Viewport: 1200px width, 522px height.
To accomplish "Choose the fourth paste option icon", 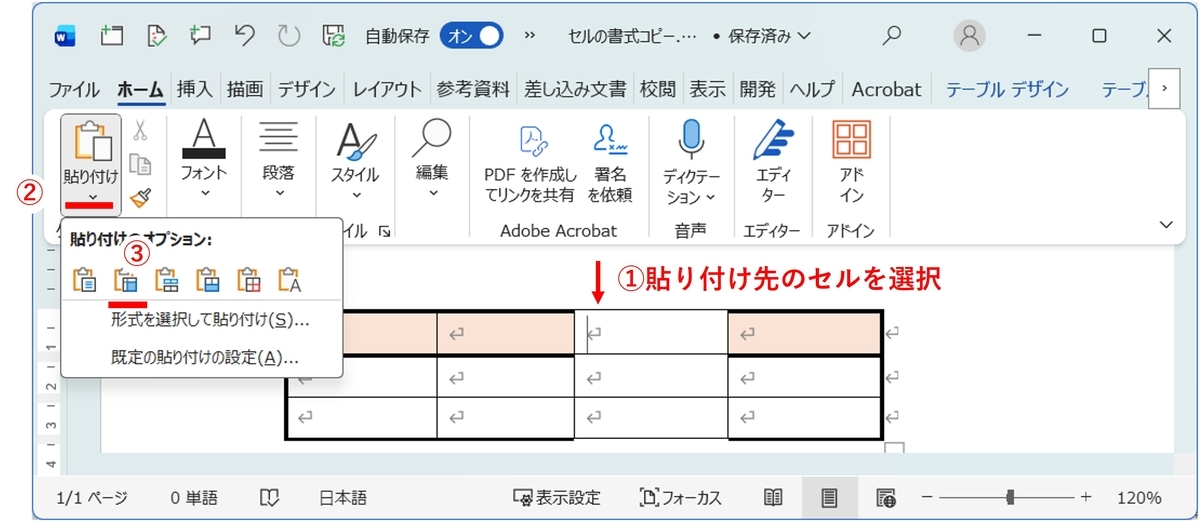I will pyautogui.click(x=207, y=279).
